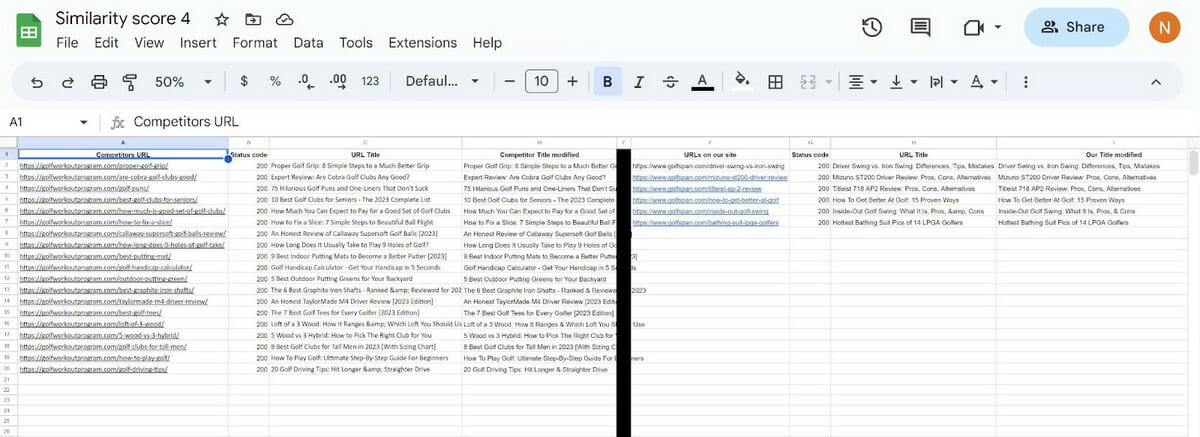Open the Data menu

click(x=308, y=43)
